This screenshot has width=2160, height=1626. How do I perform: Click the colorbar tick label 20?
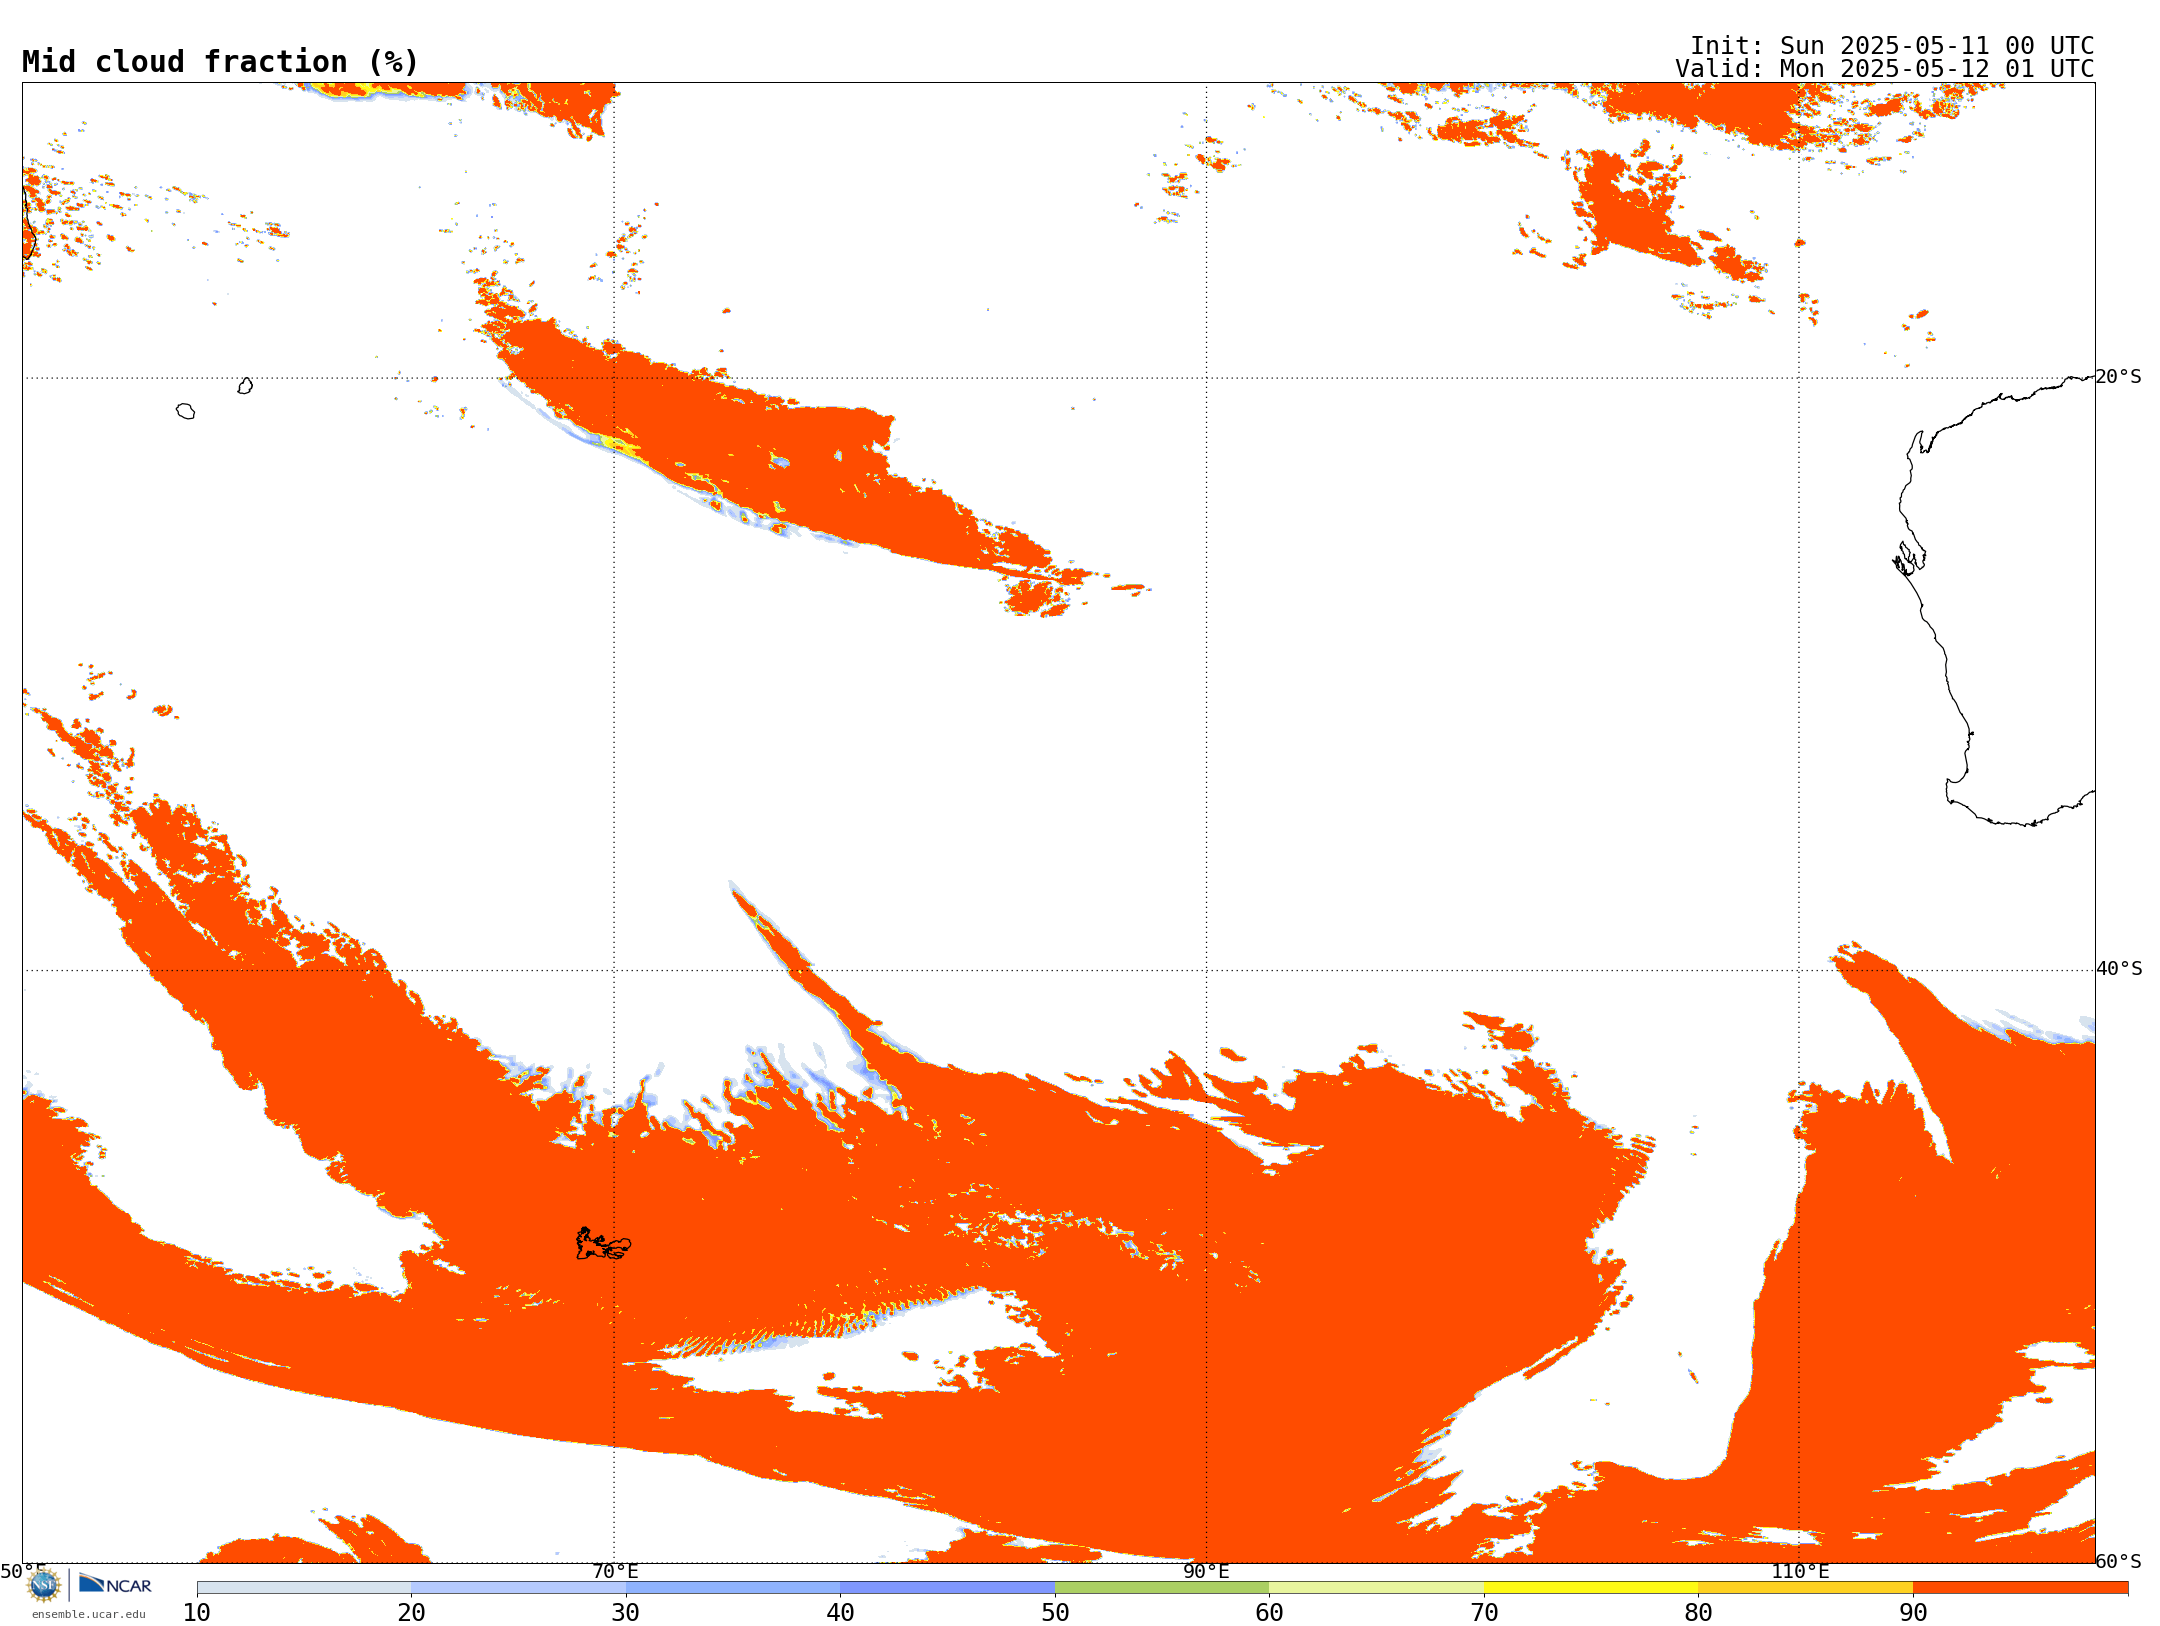click(411, 1613)
